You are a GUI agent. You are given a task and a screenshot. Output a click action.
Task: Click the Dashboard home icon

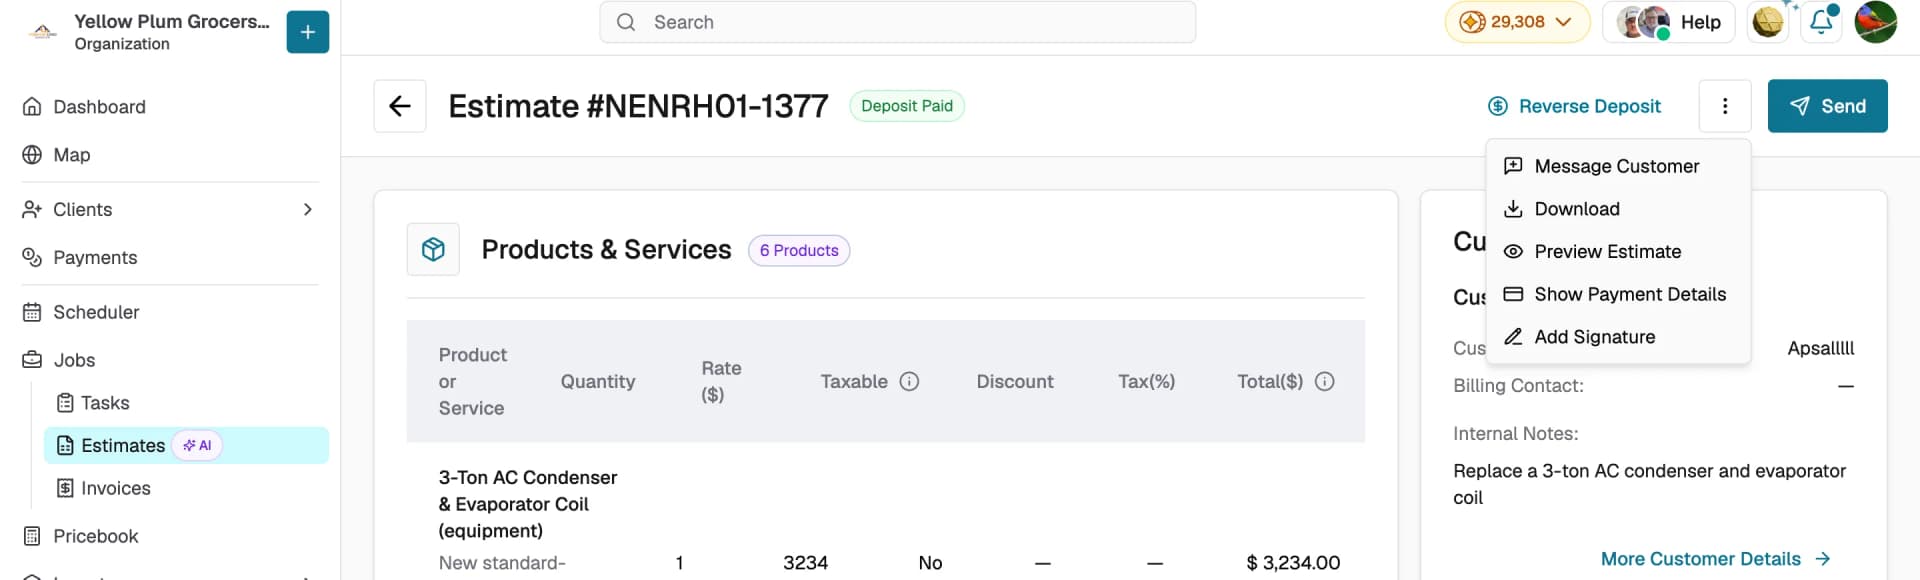tap(32, 106)
